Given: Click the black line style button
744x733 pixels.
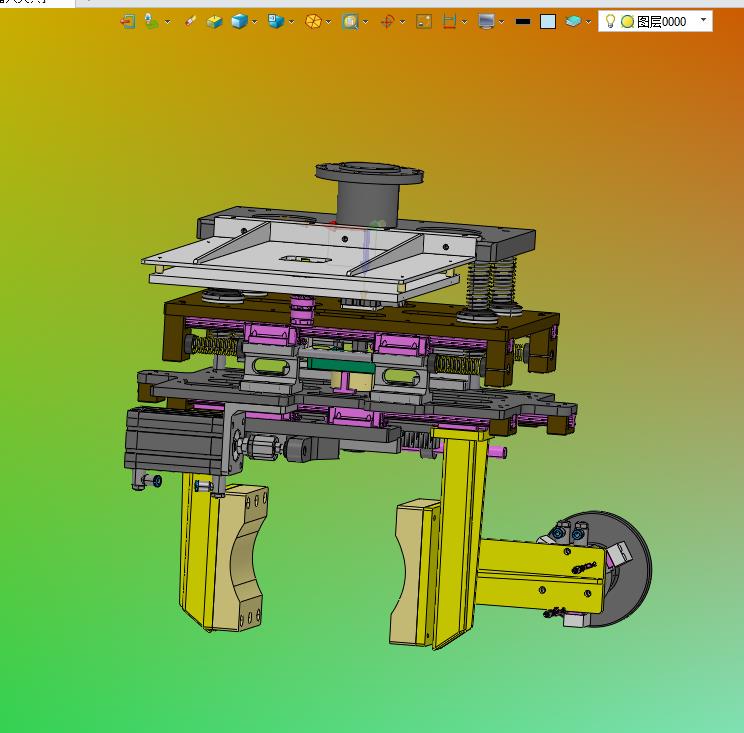Looking at the screenshot, I should (x=522, y=21).
